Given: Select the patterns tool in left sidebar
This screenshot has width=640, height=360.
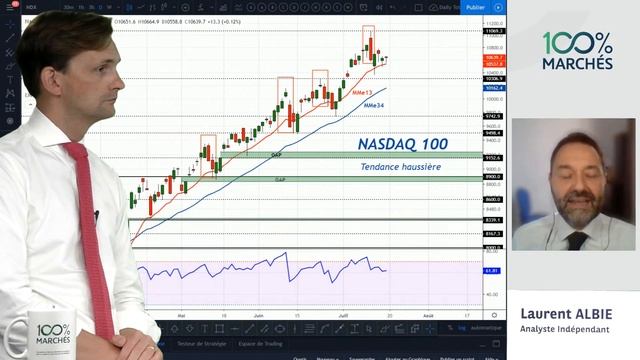Looking at the screenshot, I should (x=10, y=93).
